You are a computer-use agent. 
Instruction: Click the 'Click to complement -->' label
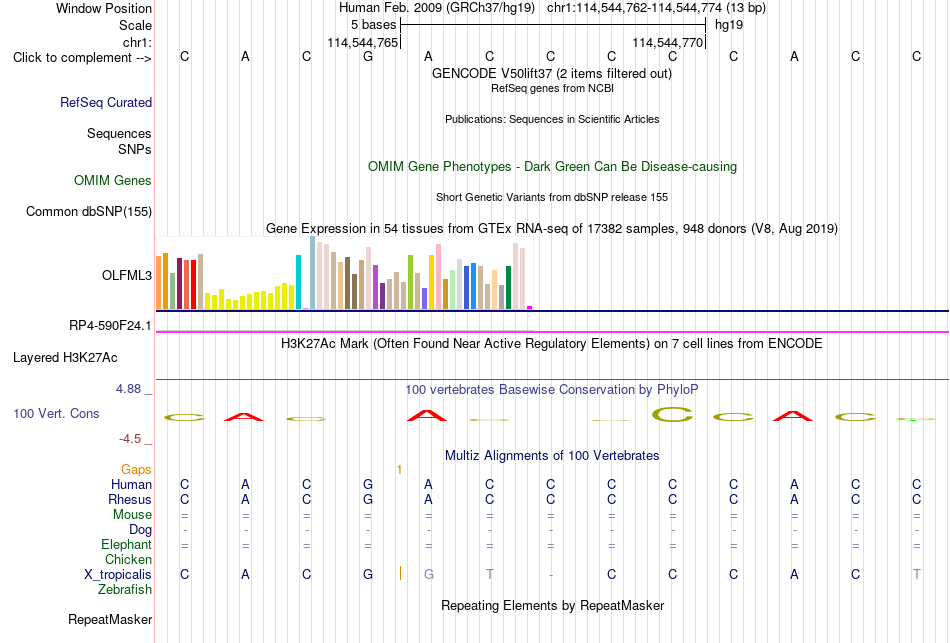coord(82,58)
